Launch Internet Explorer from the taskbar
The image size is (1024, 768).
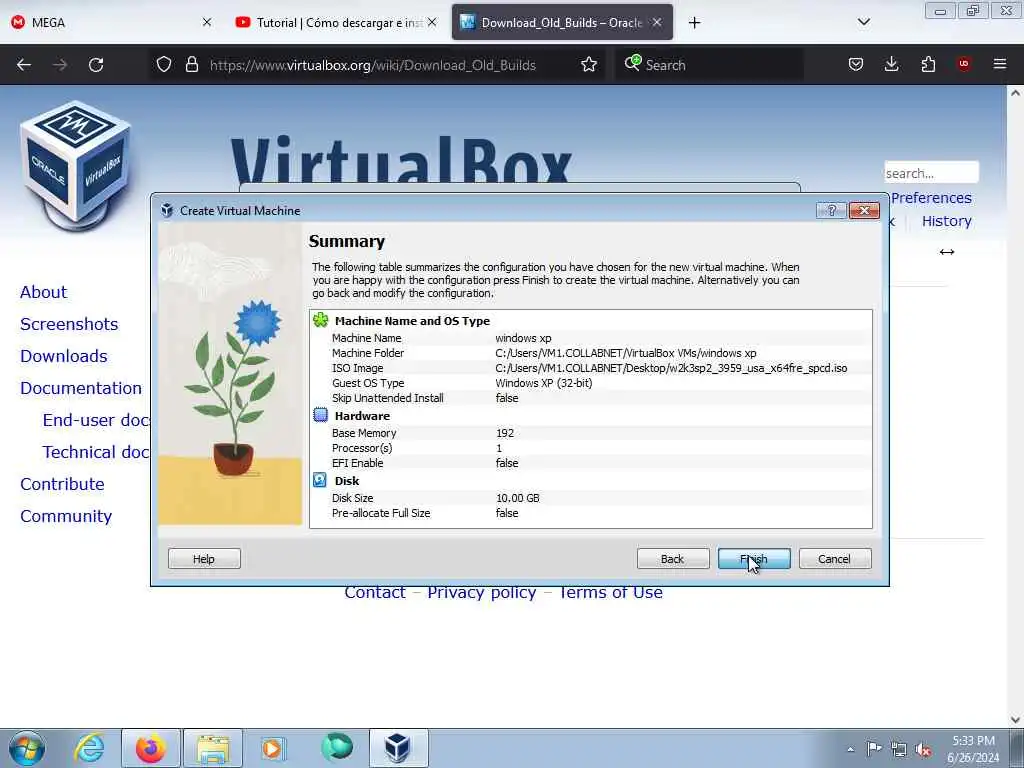click(89, 748)
